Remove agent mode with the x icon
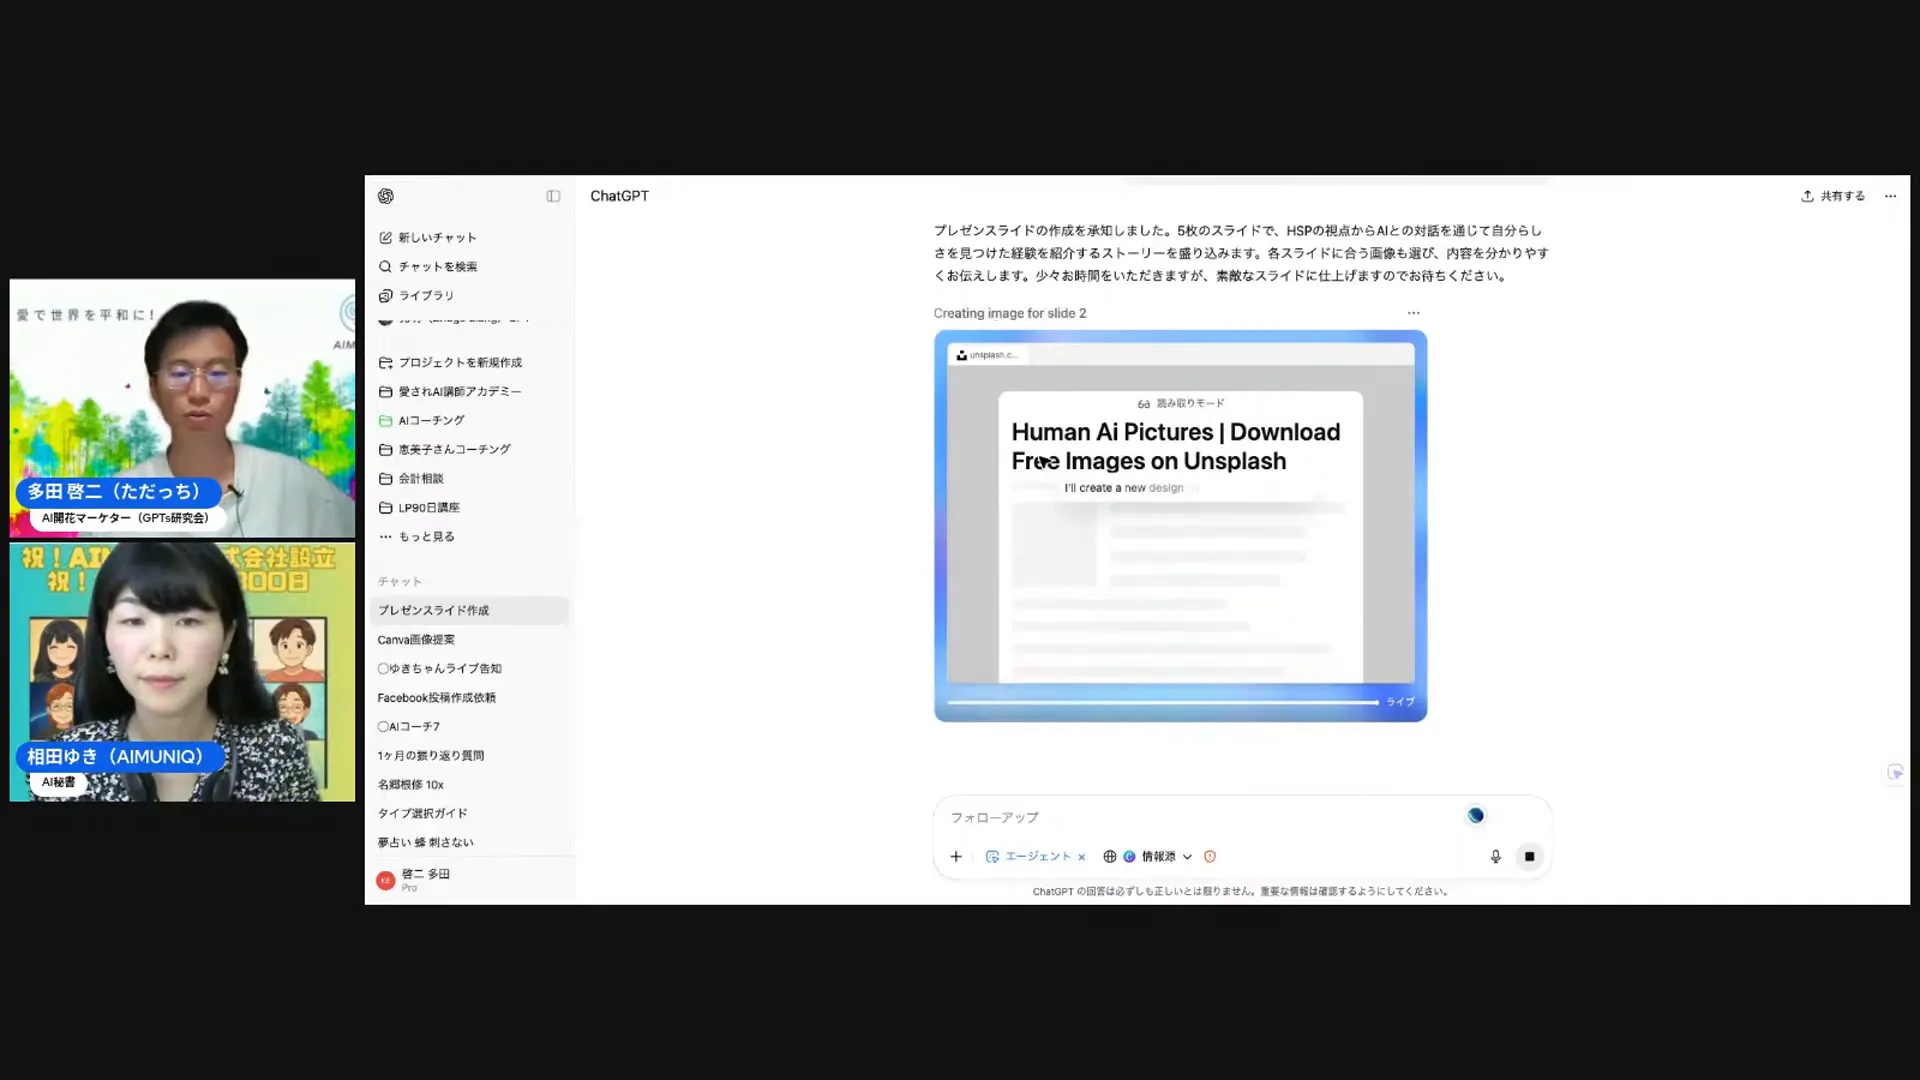This screenshot has height=1080, width=1920. pyautogui.click(x=1081, y=857)
